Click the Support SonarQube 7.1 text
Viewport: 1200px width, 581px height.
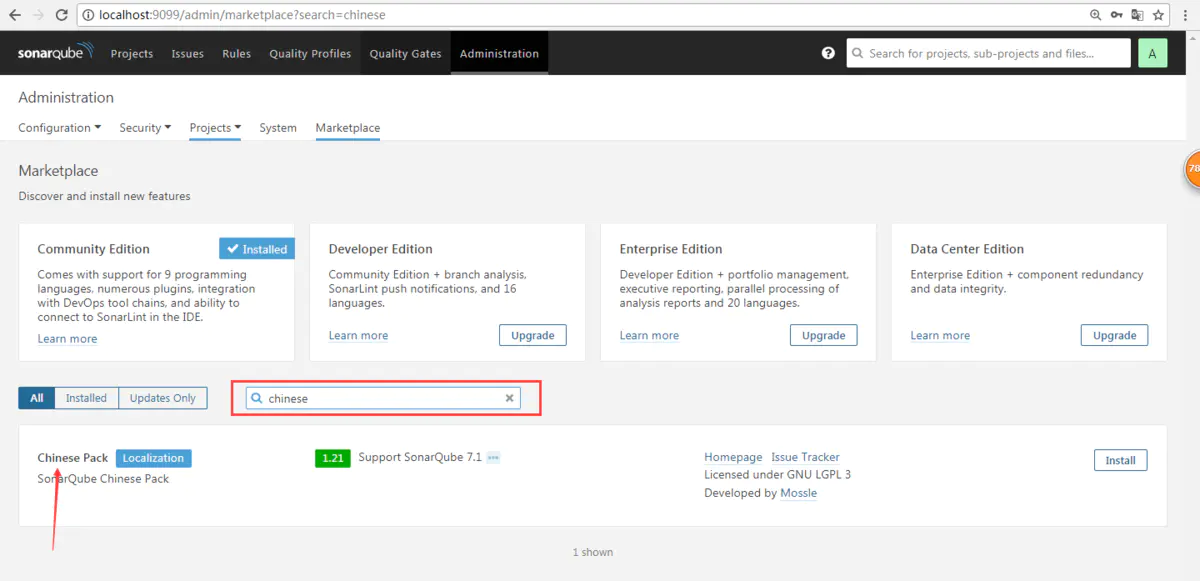point(420,457)
